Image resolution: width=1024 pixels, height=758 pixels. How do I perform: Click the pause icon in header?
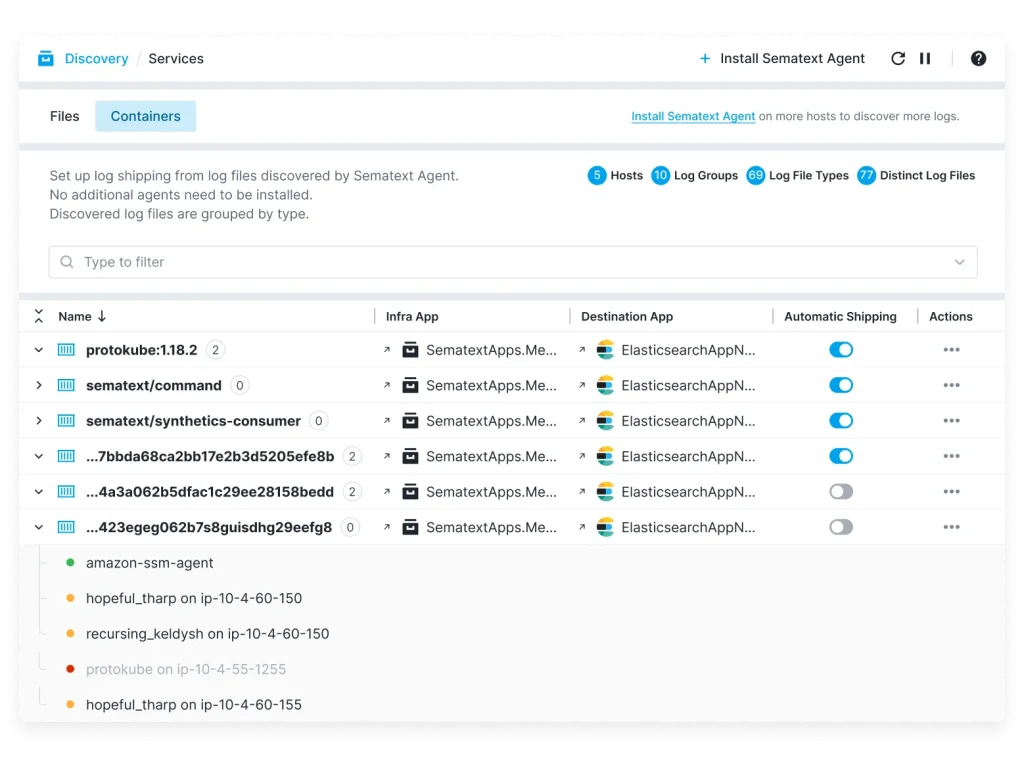tap(925, 59)
